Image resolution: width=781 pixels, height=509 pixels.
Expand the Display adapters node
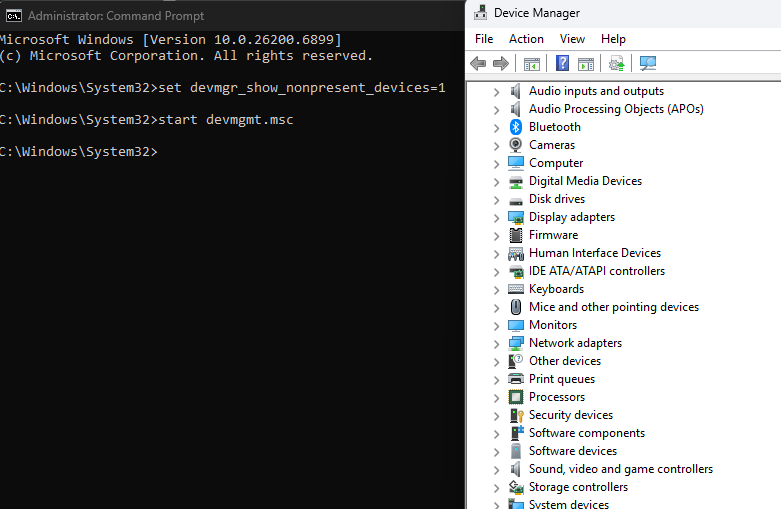(497, 217)
